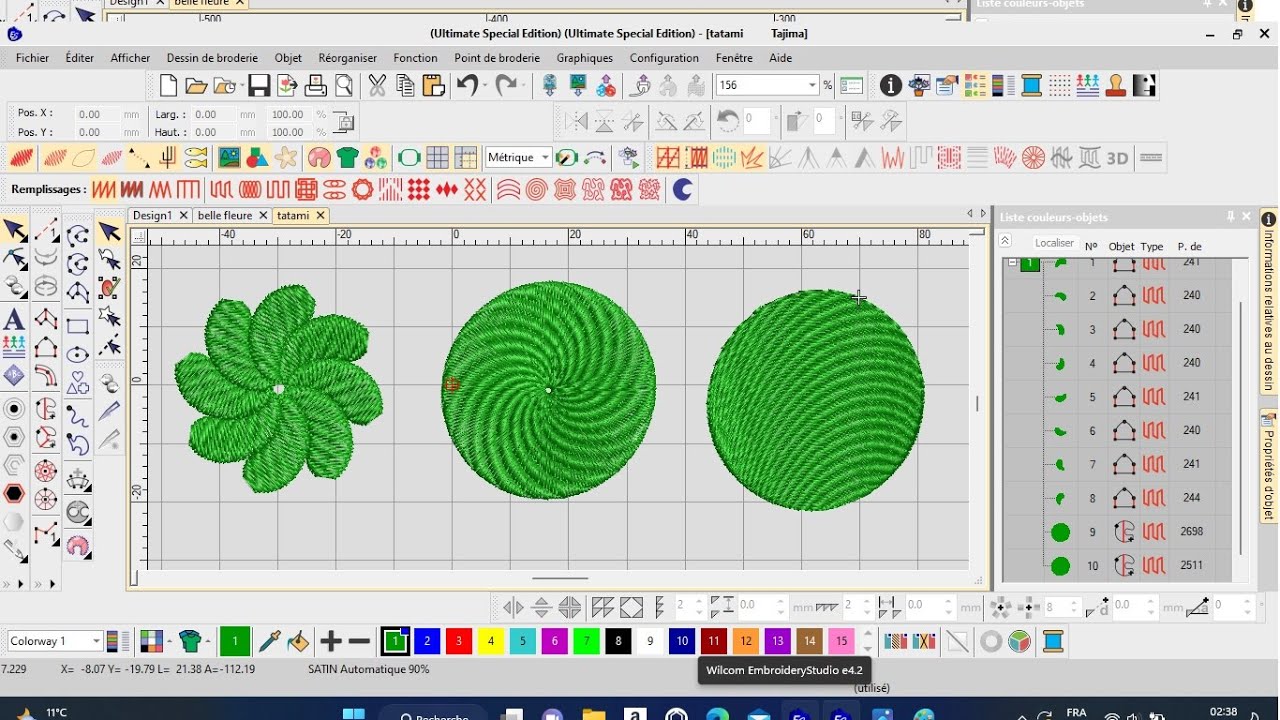
Task: Collapse color block 1 in object list
Action: tap(1012, 262)
